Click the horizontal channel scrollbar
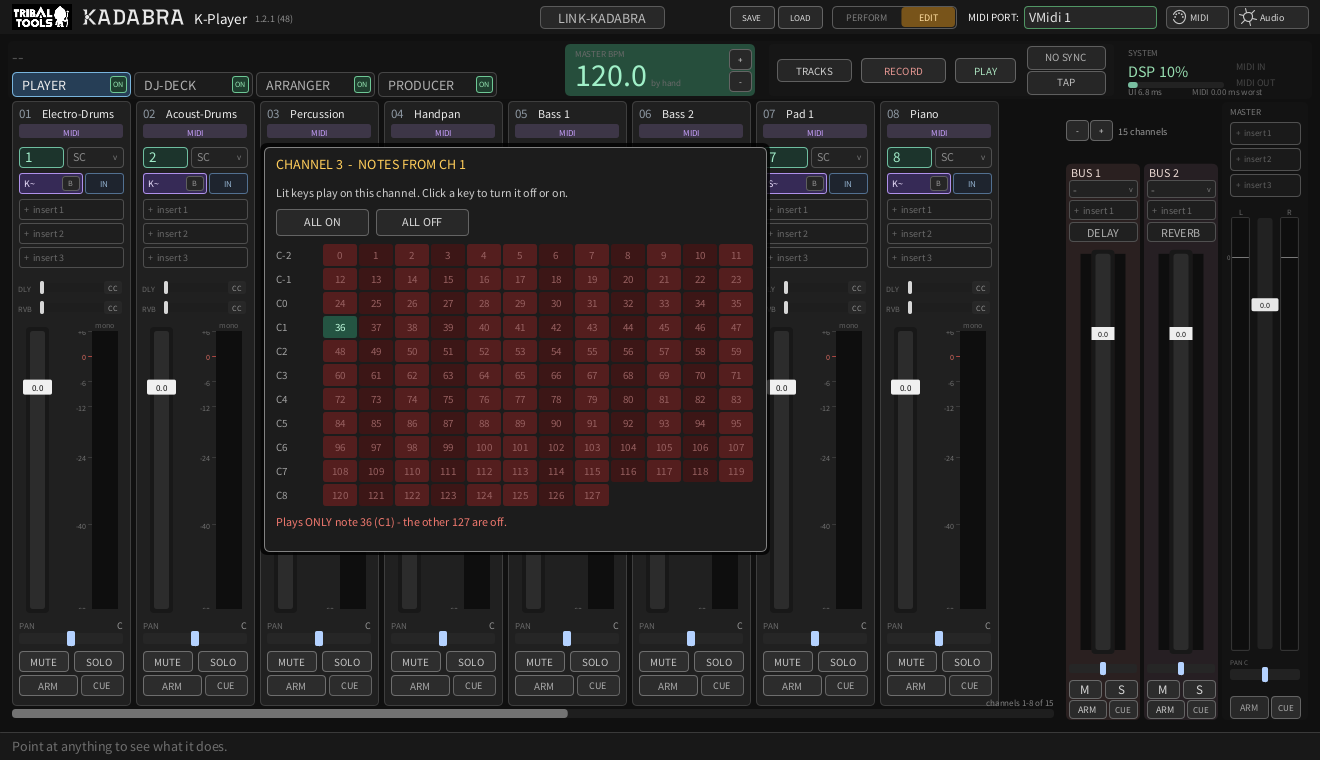1320x760 pixels. (x=290, y=714)
